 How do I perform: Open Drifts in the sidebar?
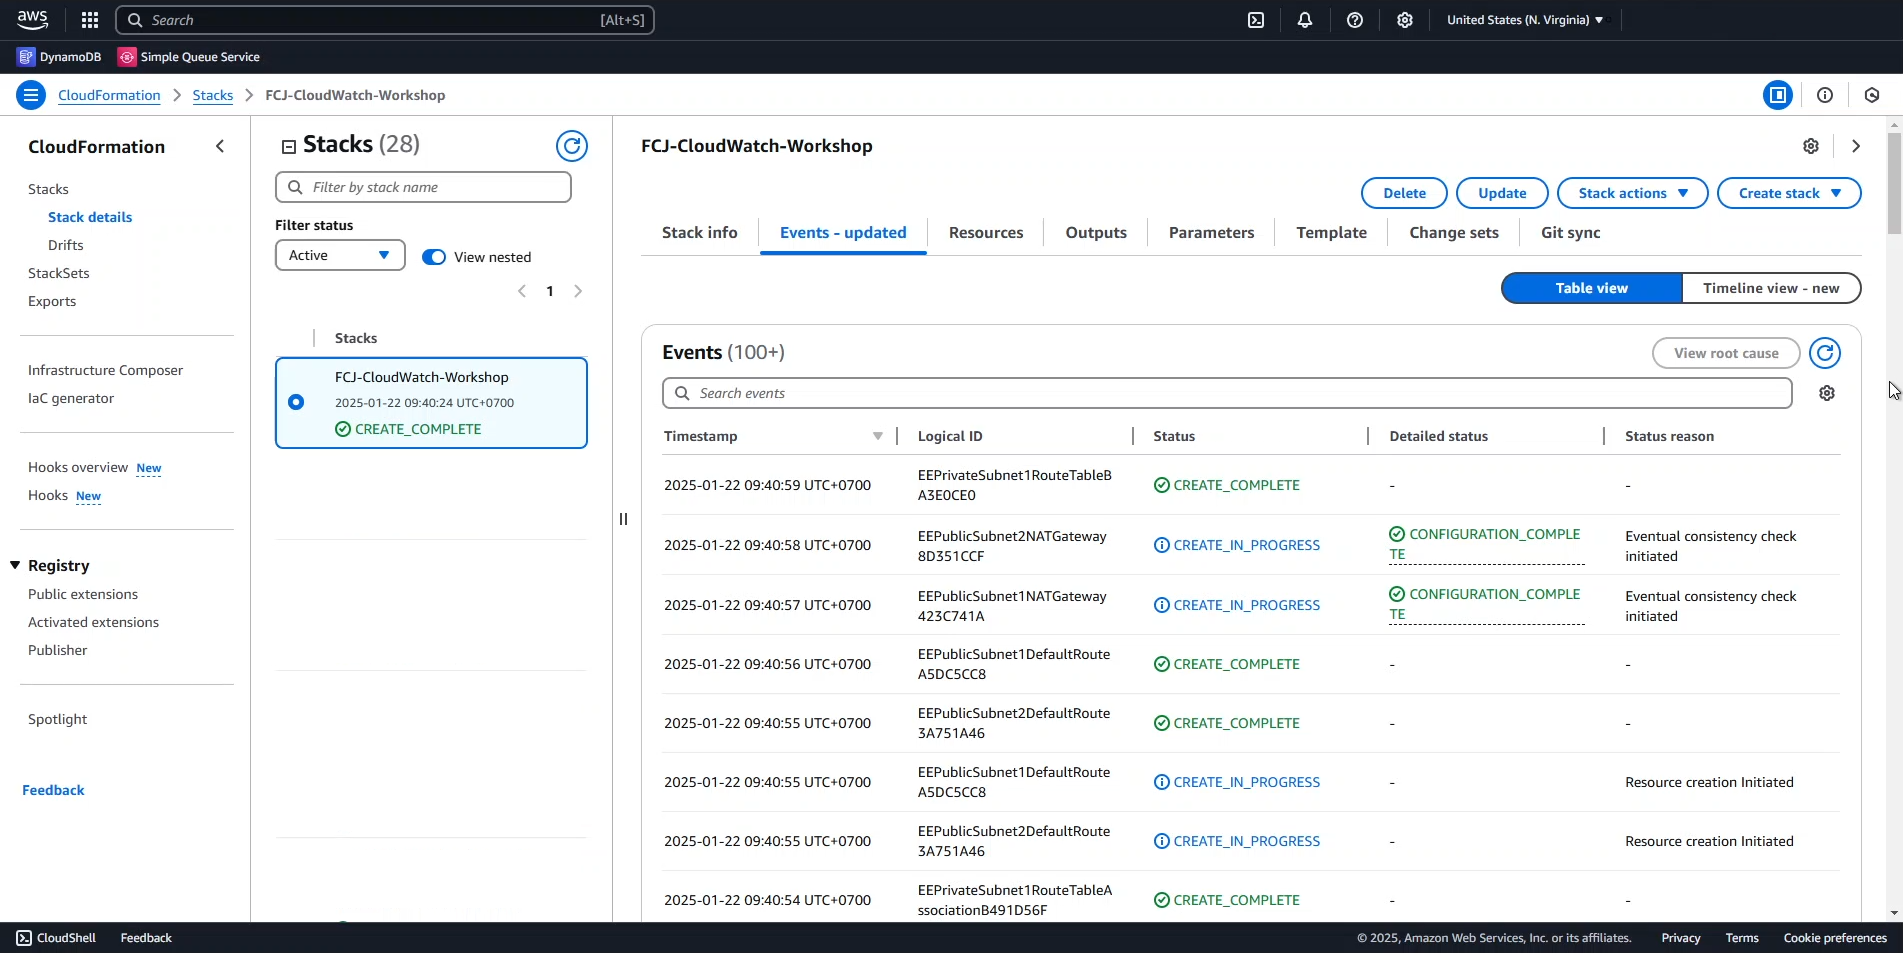pos(66,245)
